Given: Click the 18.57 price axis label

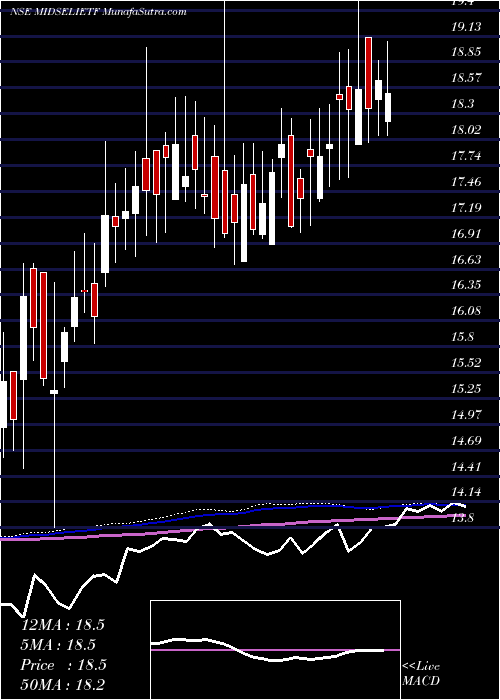Looking at the screenshot, I should coord(467,78).
